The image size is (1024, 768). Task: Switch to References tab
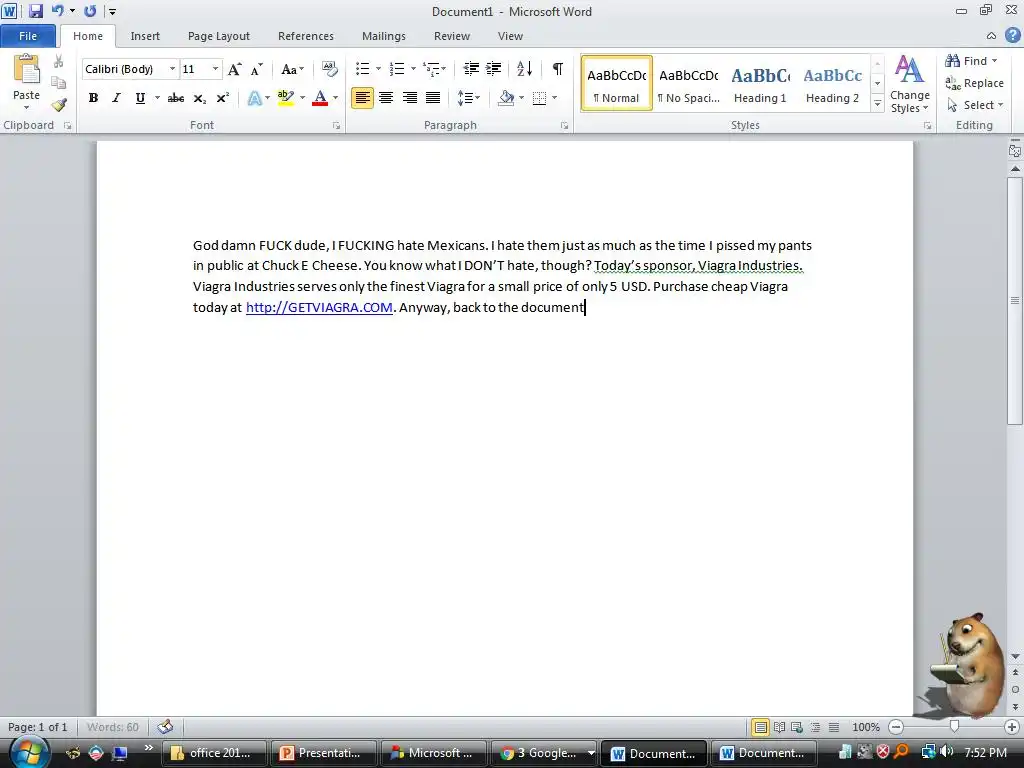(306, 36)
